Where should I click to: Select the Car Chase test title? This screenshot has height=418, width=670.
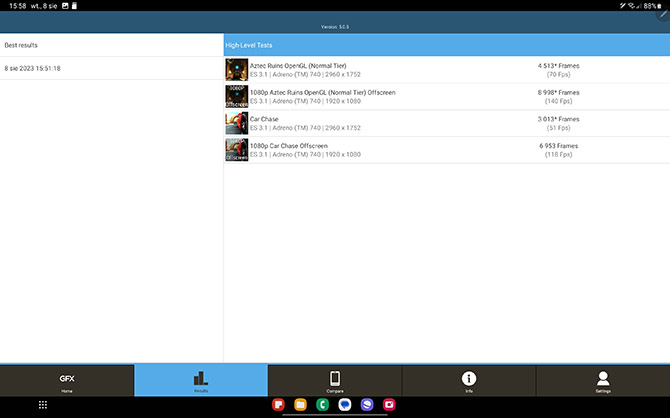click(x=264, y=119)
